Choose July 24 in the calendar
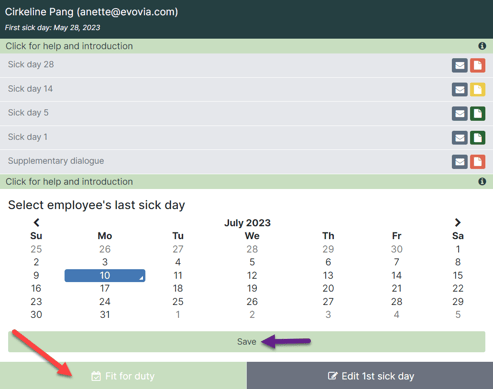 [105, 302]
